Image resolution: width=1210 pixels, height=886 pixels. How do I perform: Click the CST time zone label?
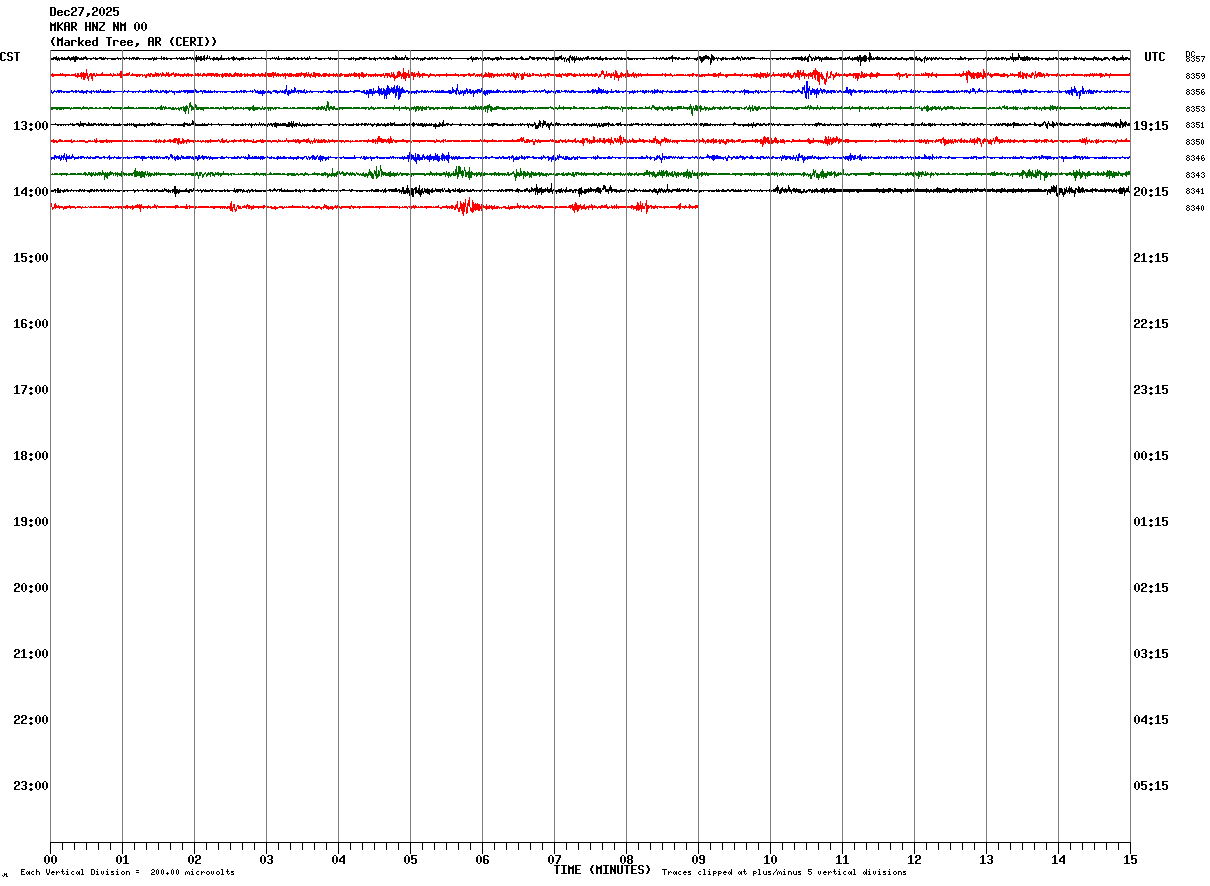click(x=10, y=57)
